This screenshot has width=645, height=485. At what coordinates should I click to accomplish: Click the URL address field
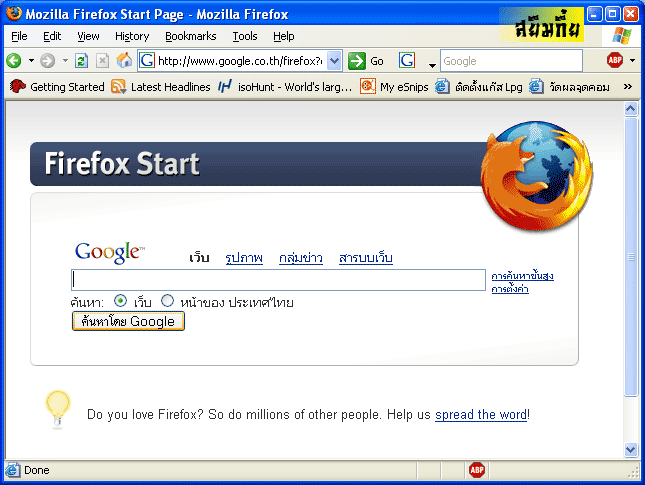(x=242, y=61)
